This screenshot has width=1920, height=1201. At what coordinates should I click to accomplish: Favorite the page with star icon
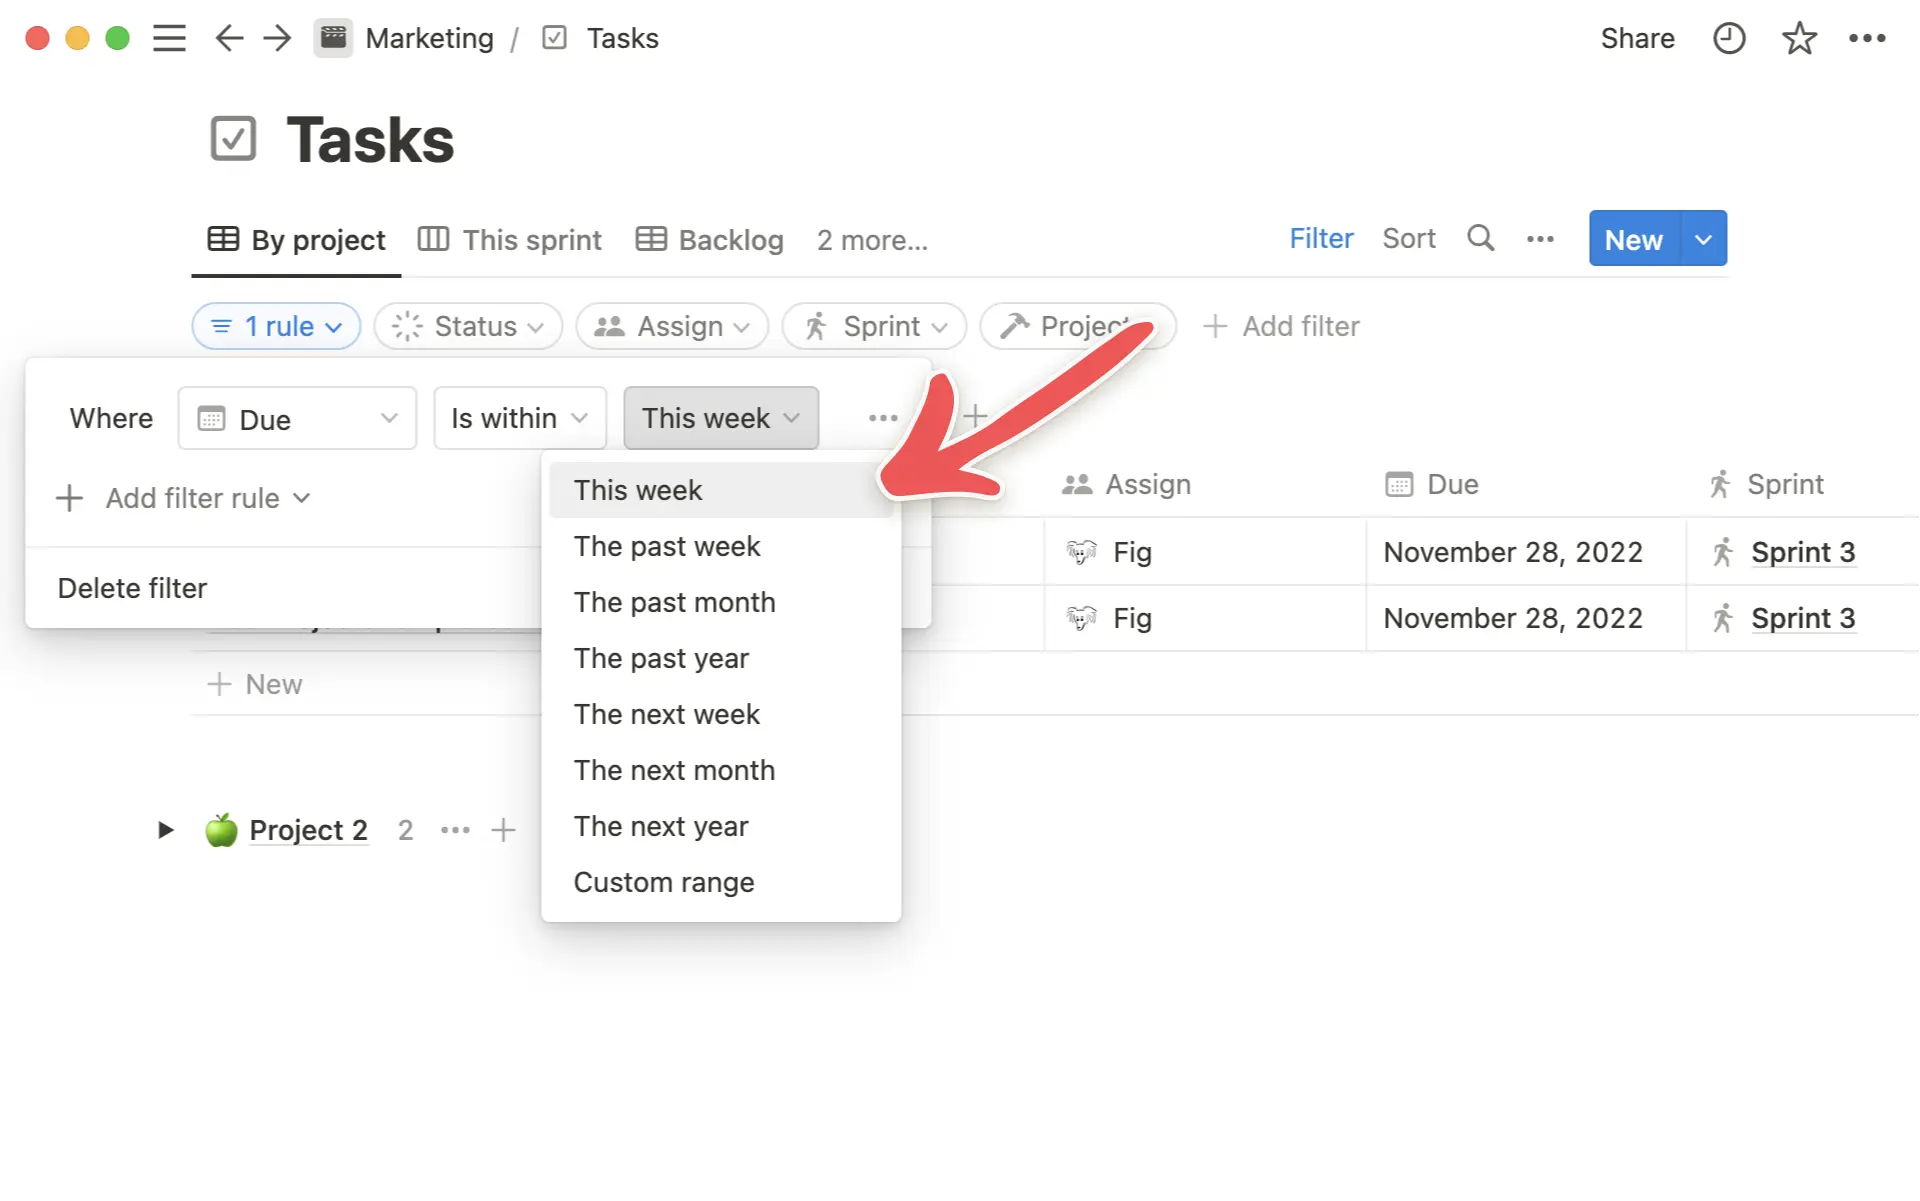(1799, 38)
